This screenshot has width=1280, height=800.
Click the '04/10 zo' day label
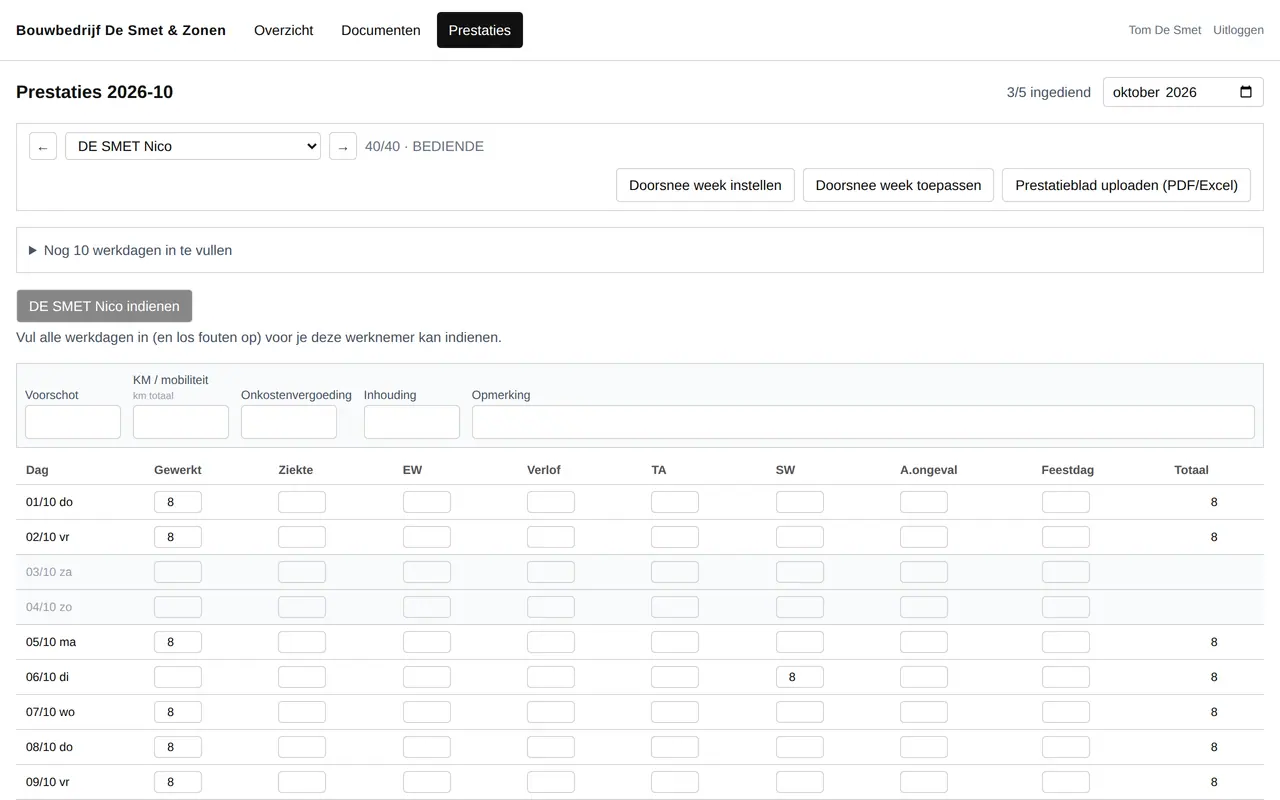pyautogui.click(x=49, y=607)
